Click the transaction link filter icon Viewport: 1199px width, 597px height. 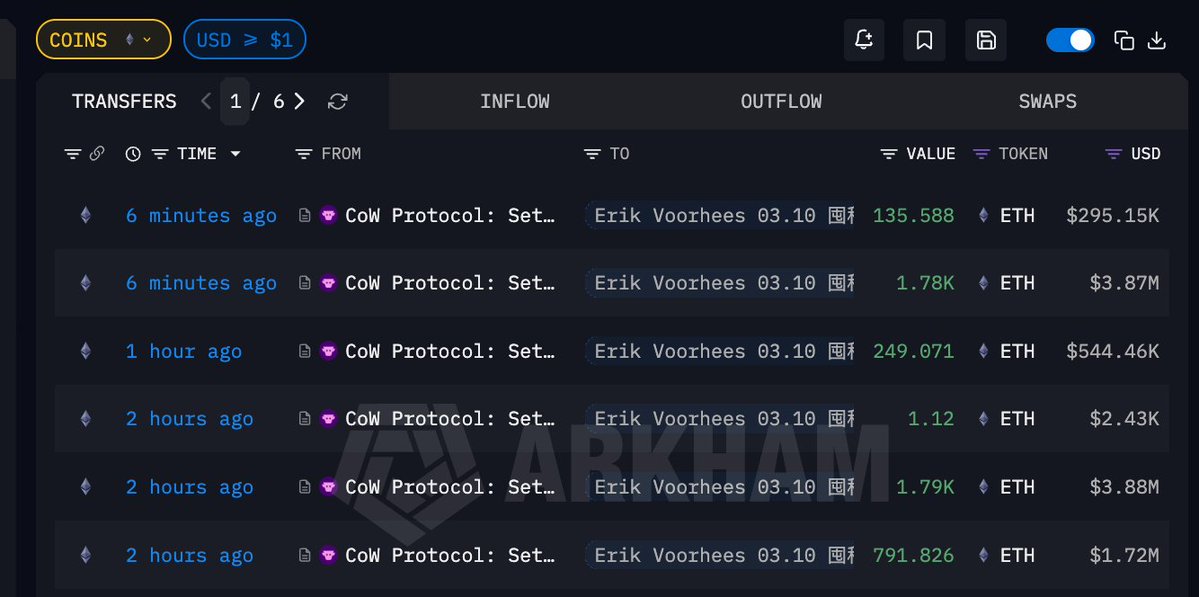point(97,154)
